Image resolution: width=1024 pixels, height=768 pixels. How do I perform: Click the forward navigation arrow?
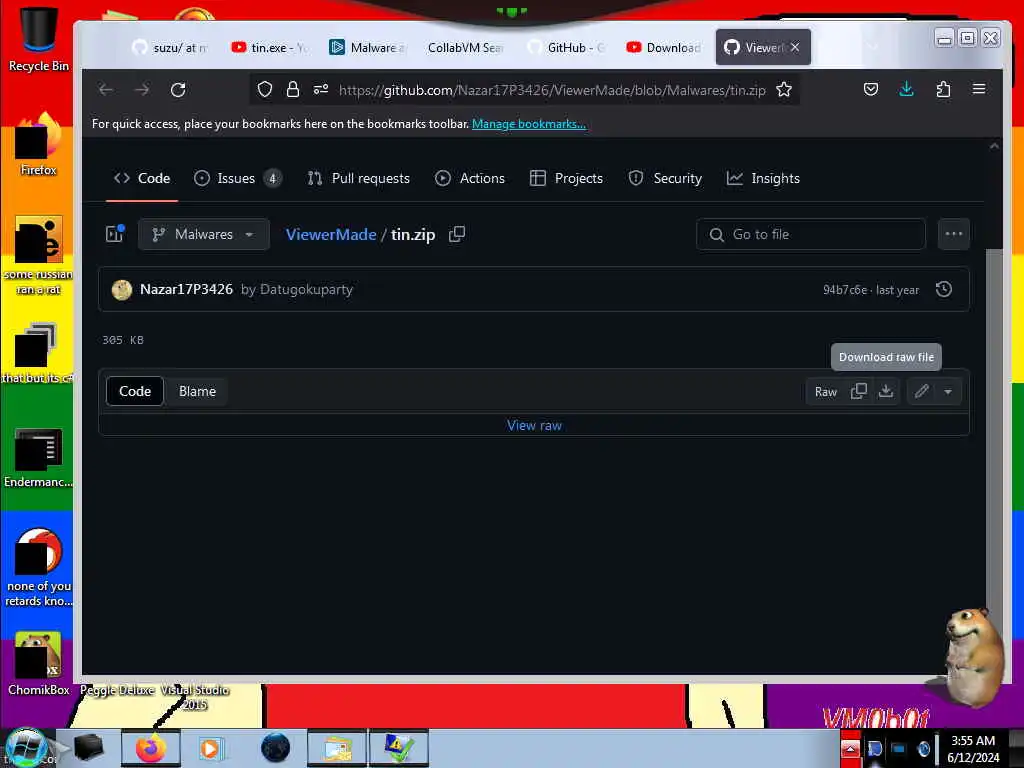pos(142,89)
